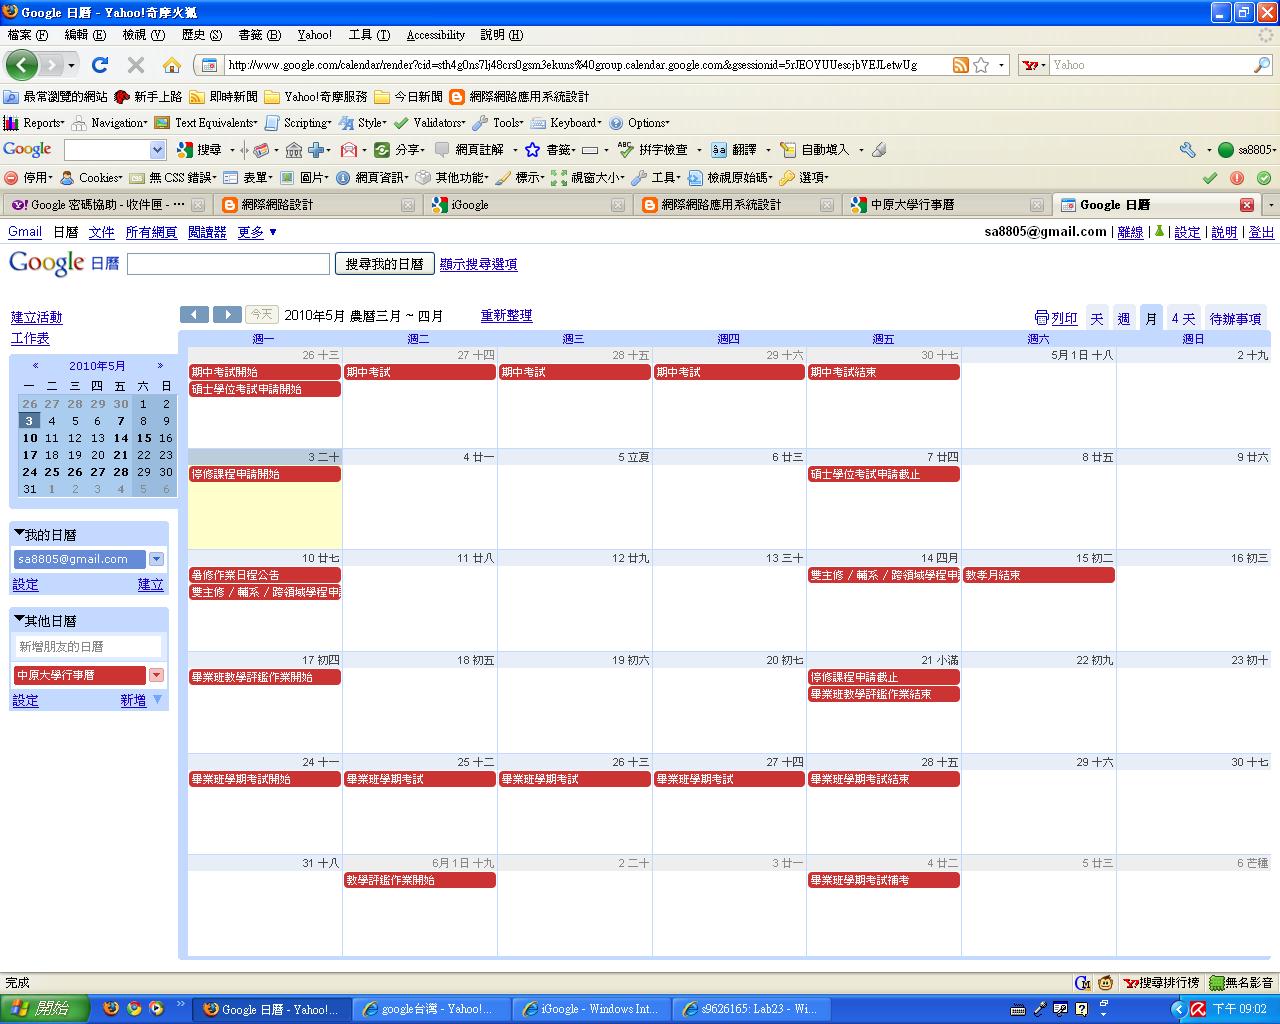Click the 列印 print link
The image size is (1280, 1024).
1056,318
